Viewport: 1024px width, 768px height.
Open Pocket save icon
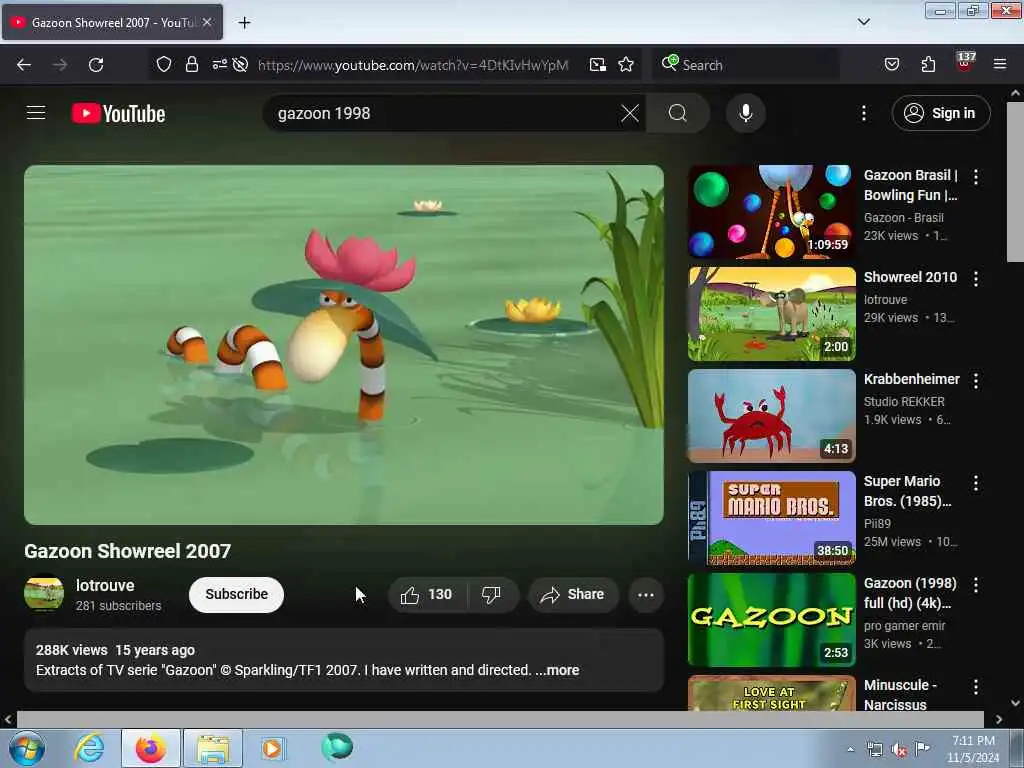tap(891, 65)
